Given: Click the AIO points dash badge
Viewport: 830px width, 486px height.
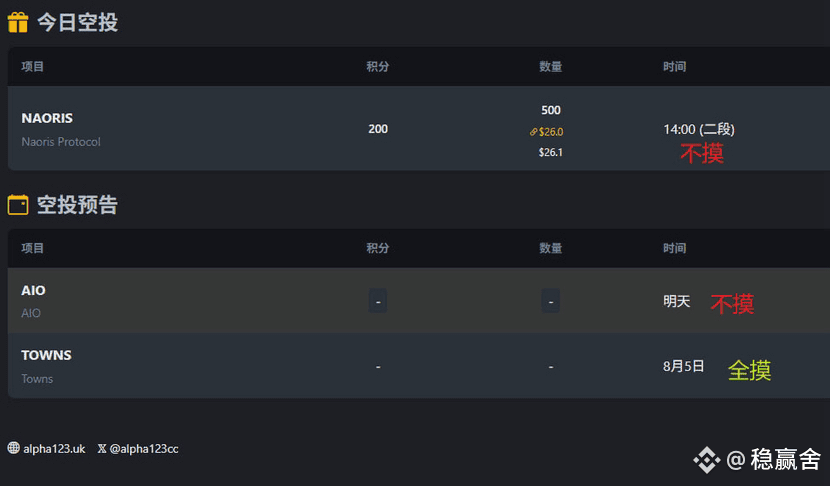Looking at the screenshot, I should 377,301.
